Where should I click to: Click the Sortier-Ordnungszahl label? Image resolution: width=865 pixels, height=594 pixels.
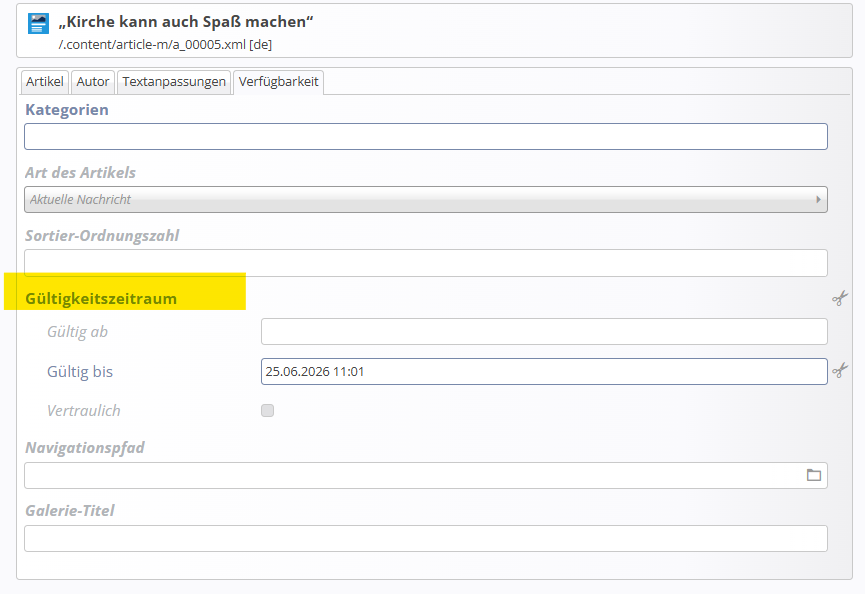pos(102,236)
